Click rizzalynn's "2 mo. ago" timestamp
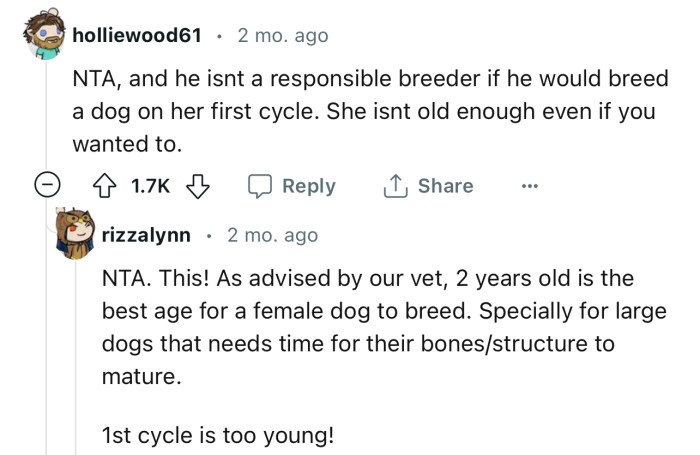 click(x=272, y=236)
